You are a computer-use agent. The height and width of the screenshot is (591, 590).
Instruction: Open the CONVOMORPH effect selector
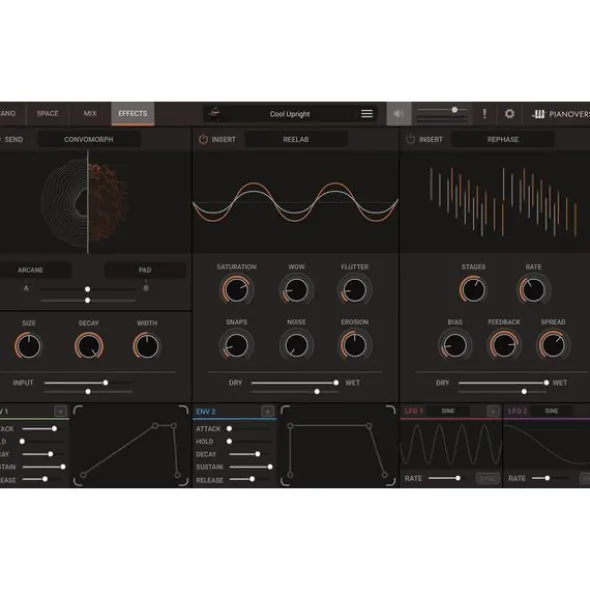click(x=89, y=139)
